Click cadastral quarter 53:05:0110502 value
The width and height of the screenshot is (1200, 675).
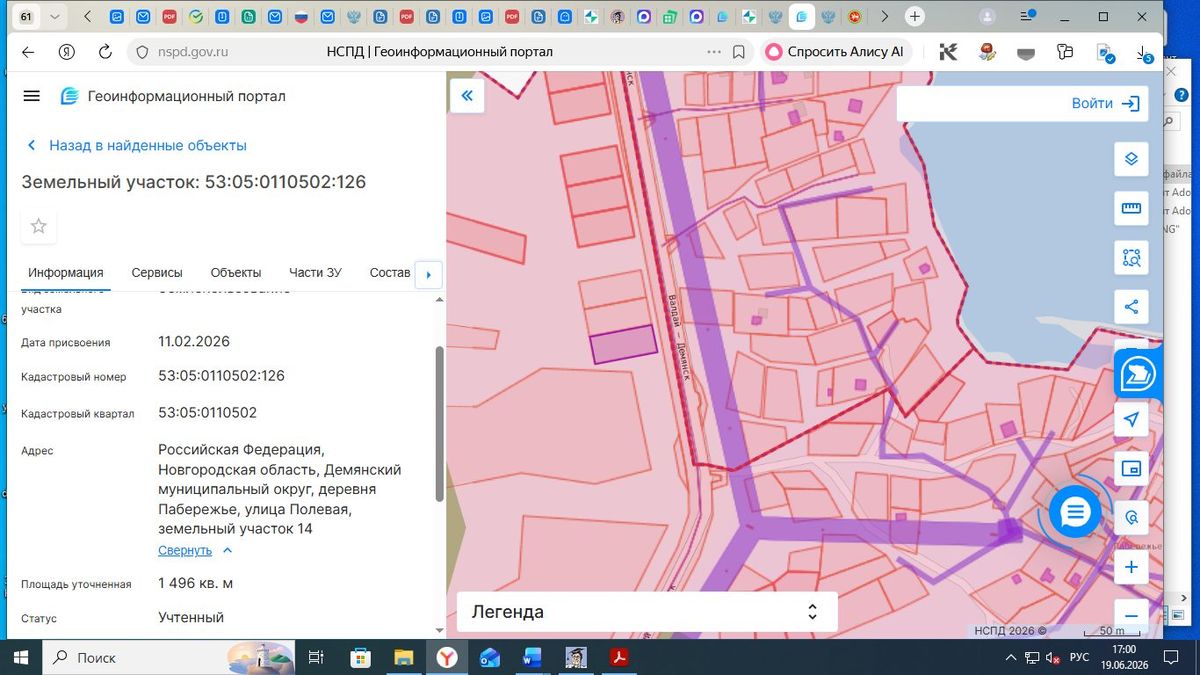[207, 412]
